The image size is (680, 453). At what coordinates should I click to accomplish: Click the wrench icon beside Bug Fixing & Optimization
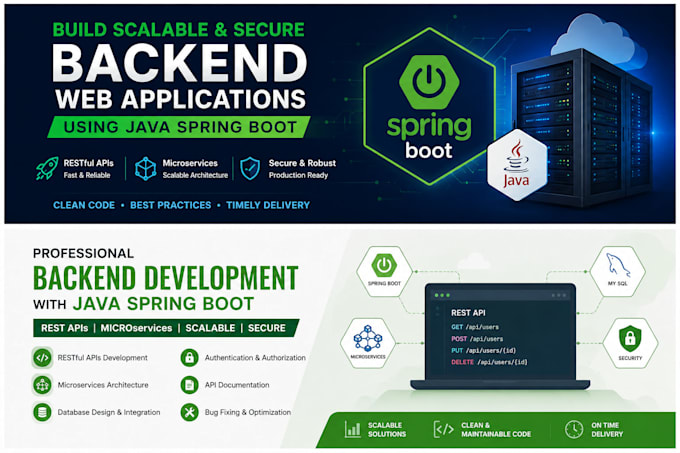click(x=190, y=412)
